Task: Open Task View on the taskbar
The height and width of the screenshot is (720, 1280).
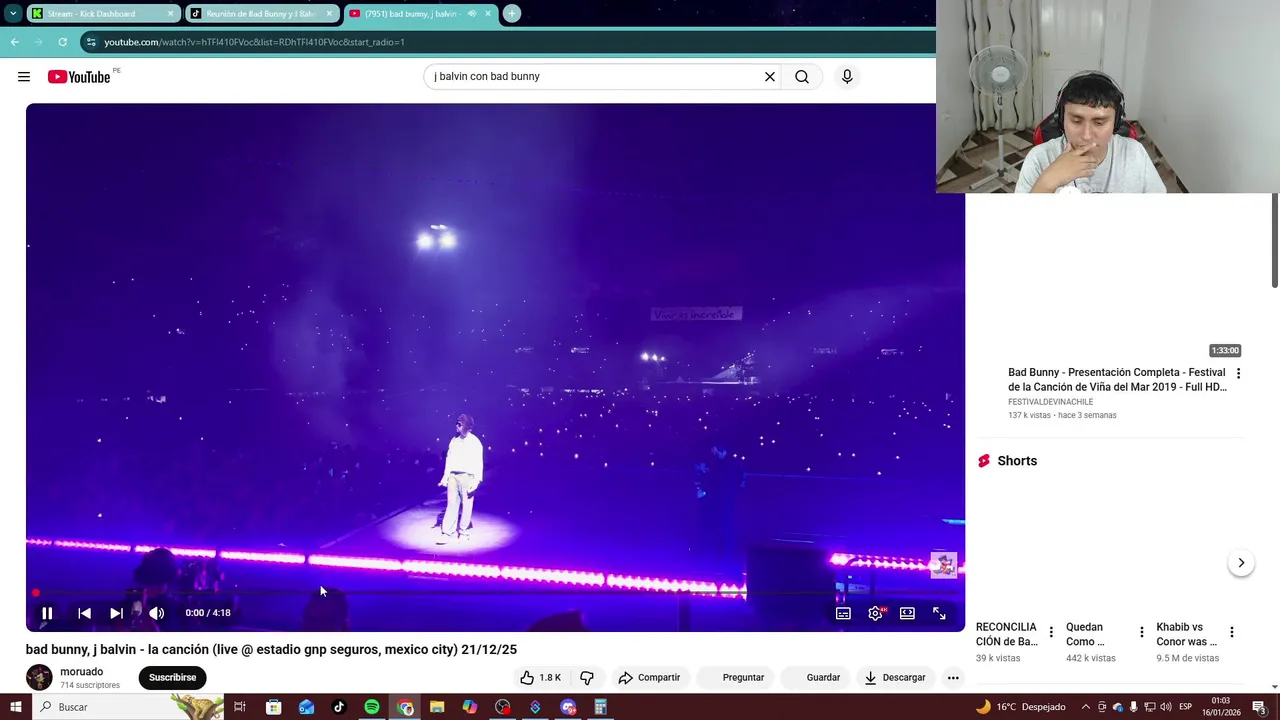Action: pyautogui.click(x=240, y=707)
